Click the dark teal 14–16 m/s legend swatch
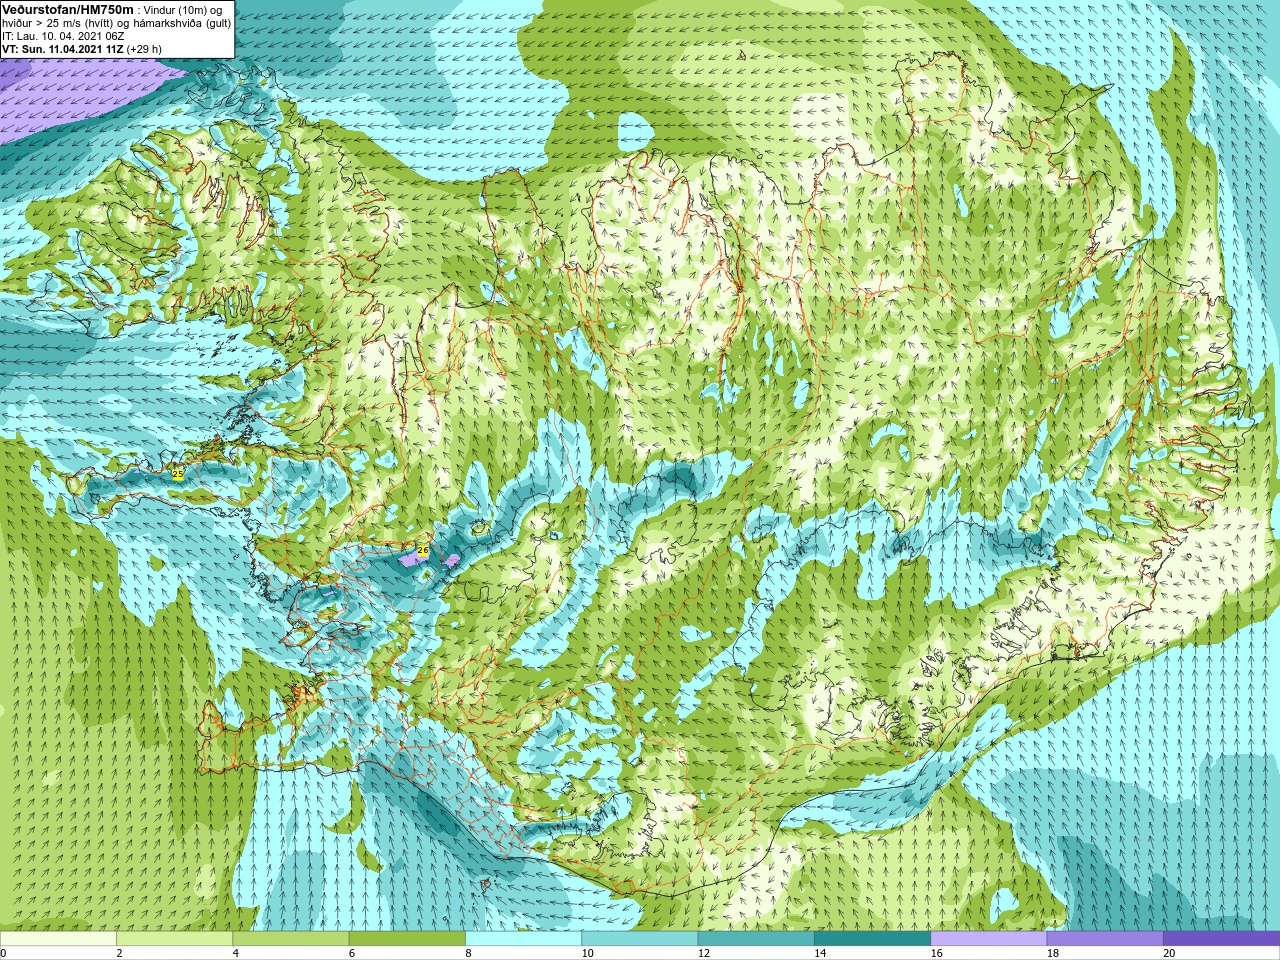 coord(872,939)
